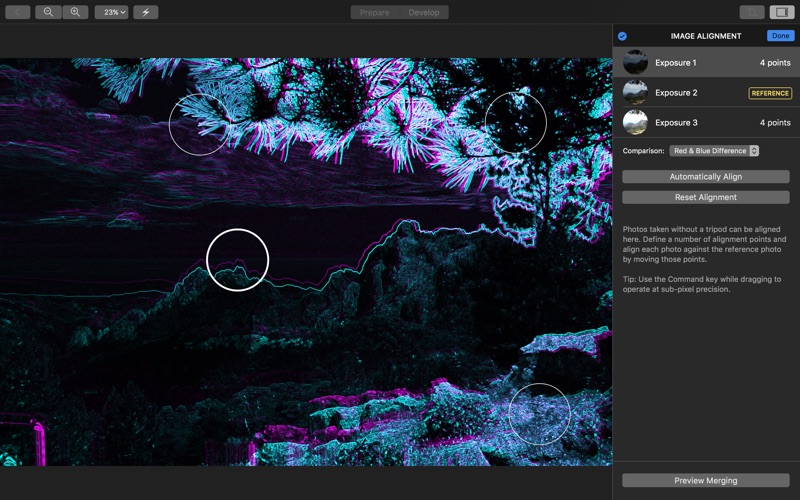Click the split view icon in toolbar
This screenshot has width=800, height=500.
coord(751,12)
